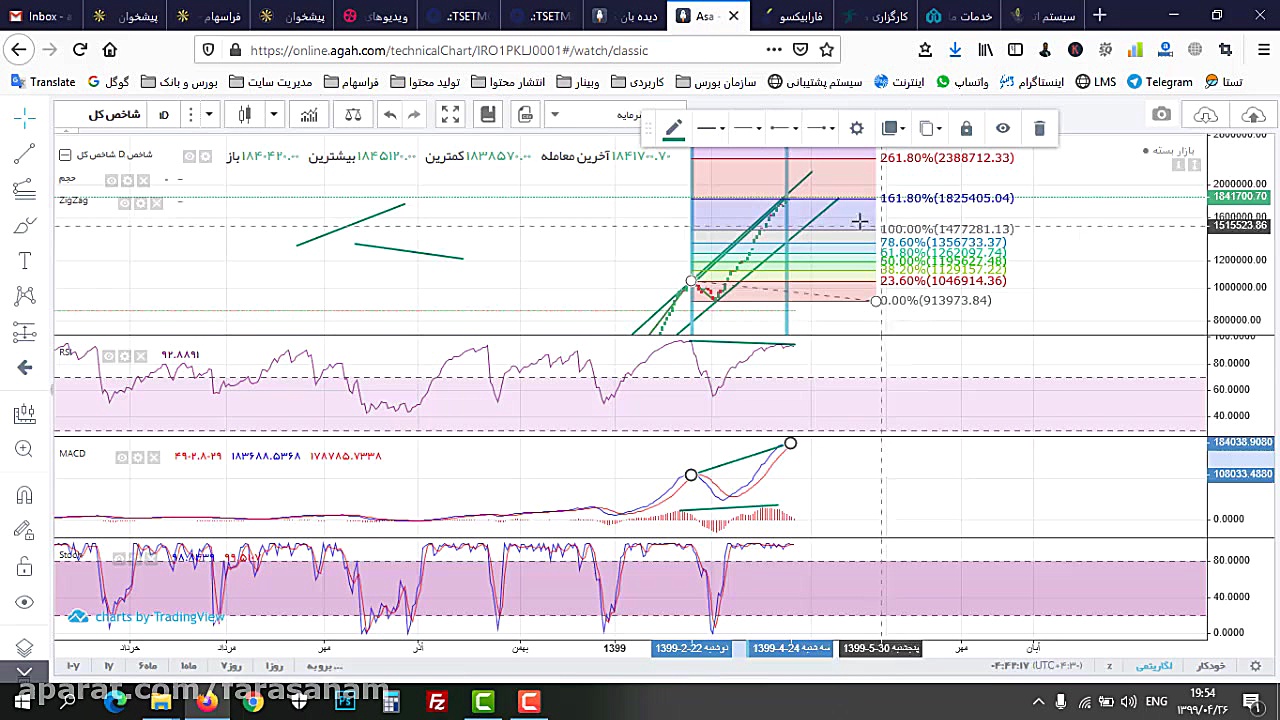This screenshot has width=1280, height=720.
Task: Click the browser address bar URL
Action: [x=450, y=50]
